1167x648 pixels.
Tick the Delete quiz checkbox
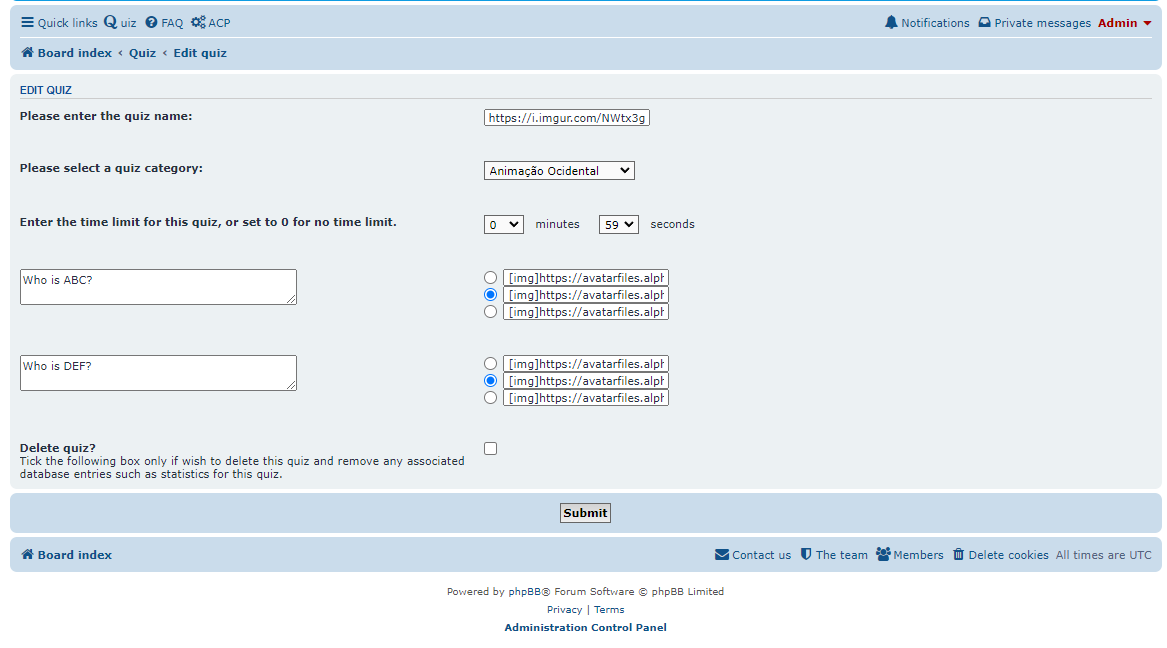[490, 449]
